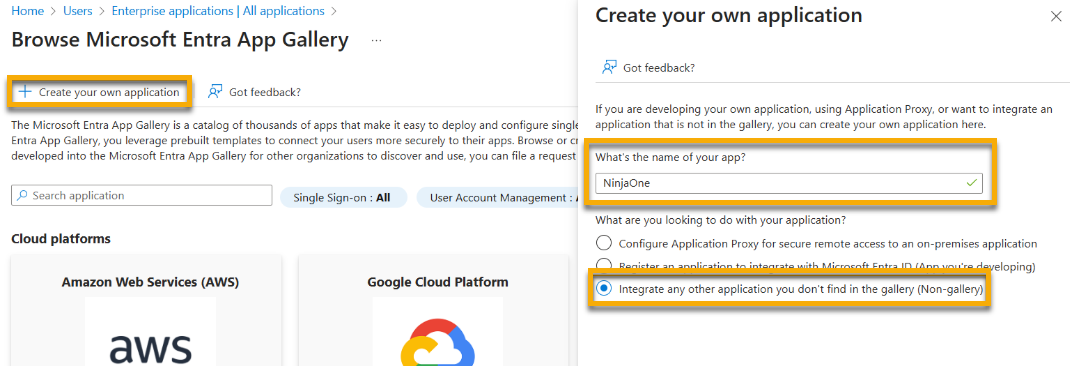Viewport: 1070px width, 366px height.
Task: Click the plus icon for Create your own application
Action: pos(25,92)
